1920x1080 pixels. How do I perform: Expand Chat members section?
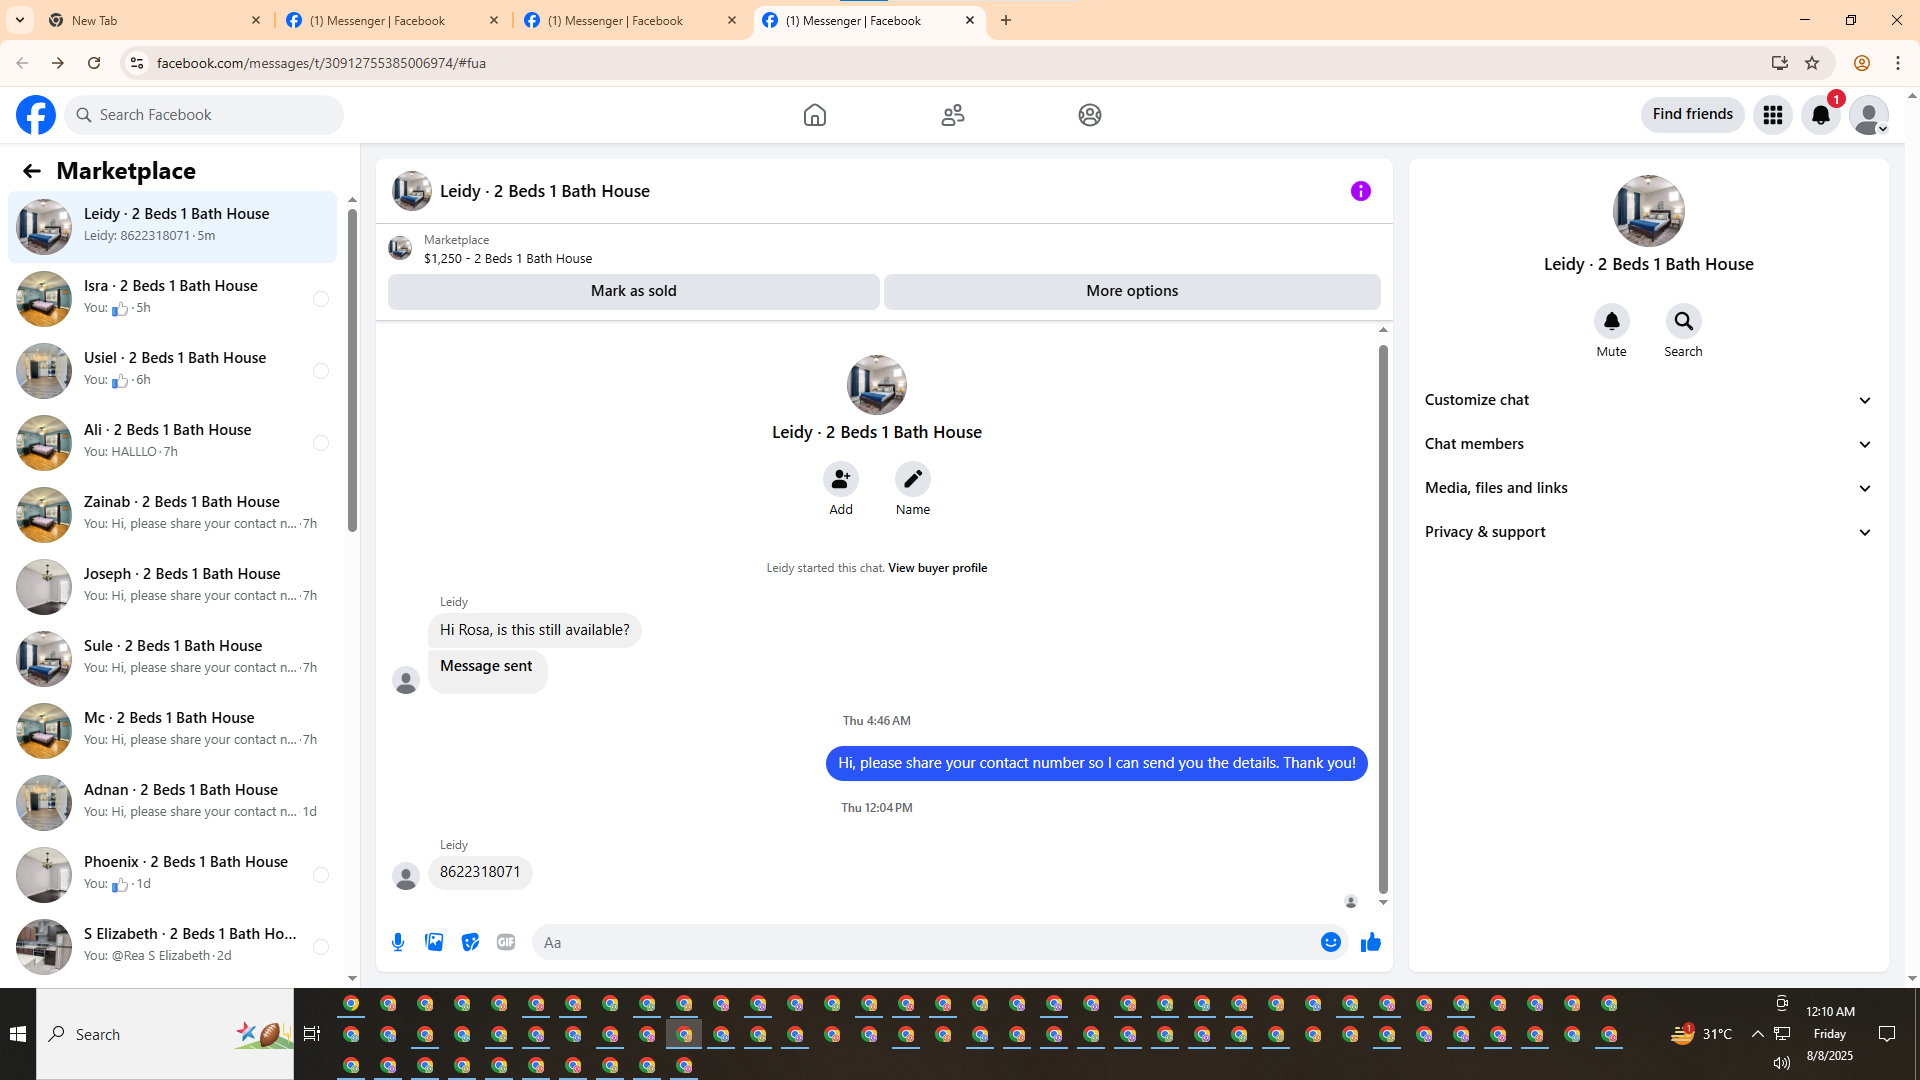coord(1647,444)
